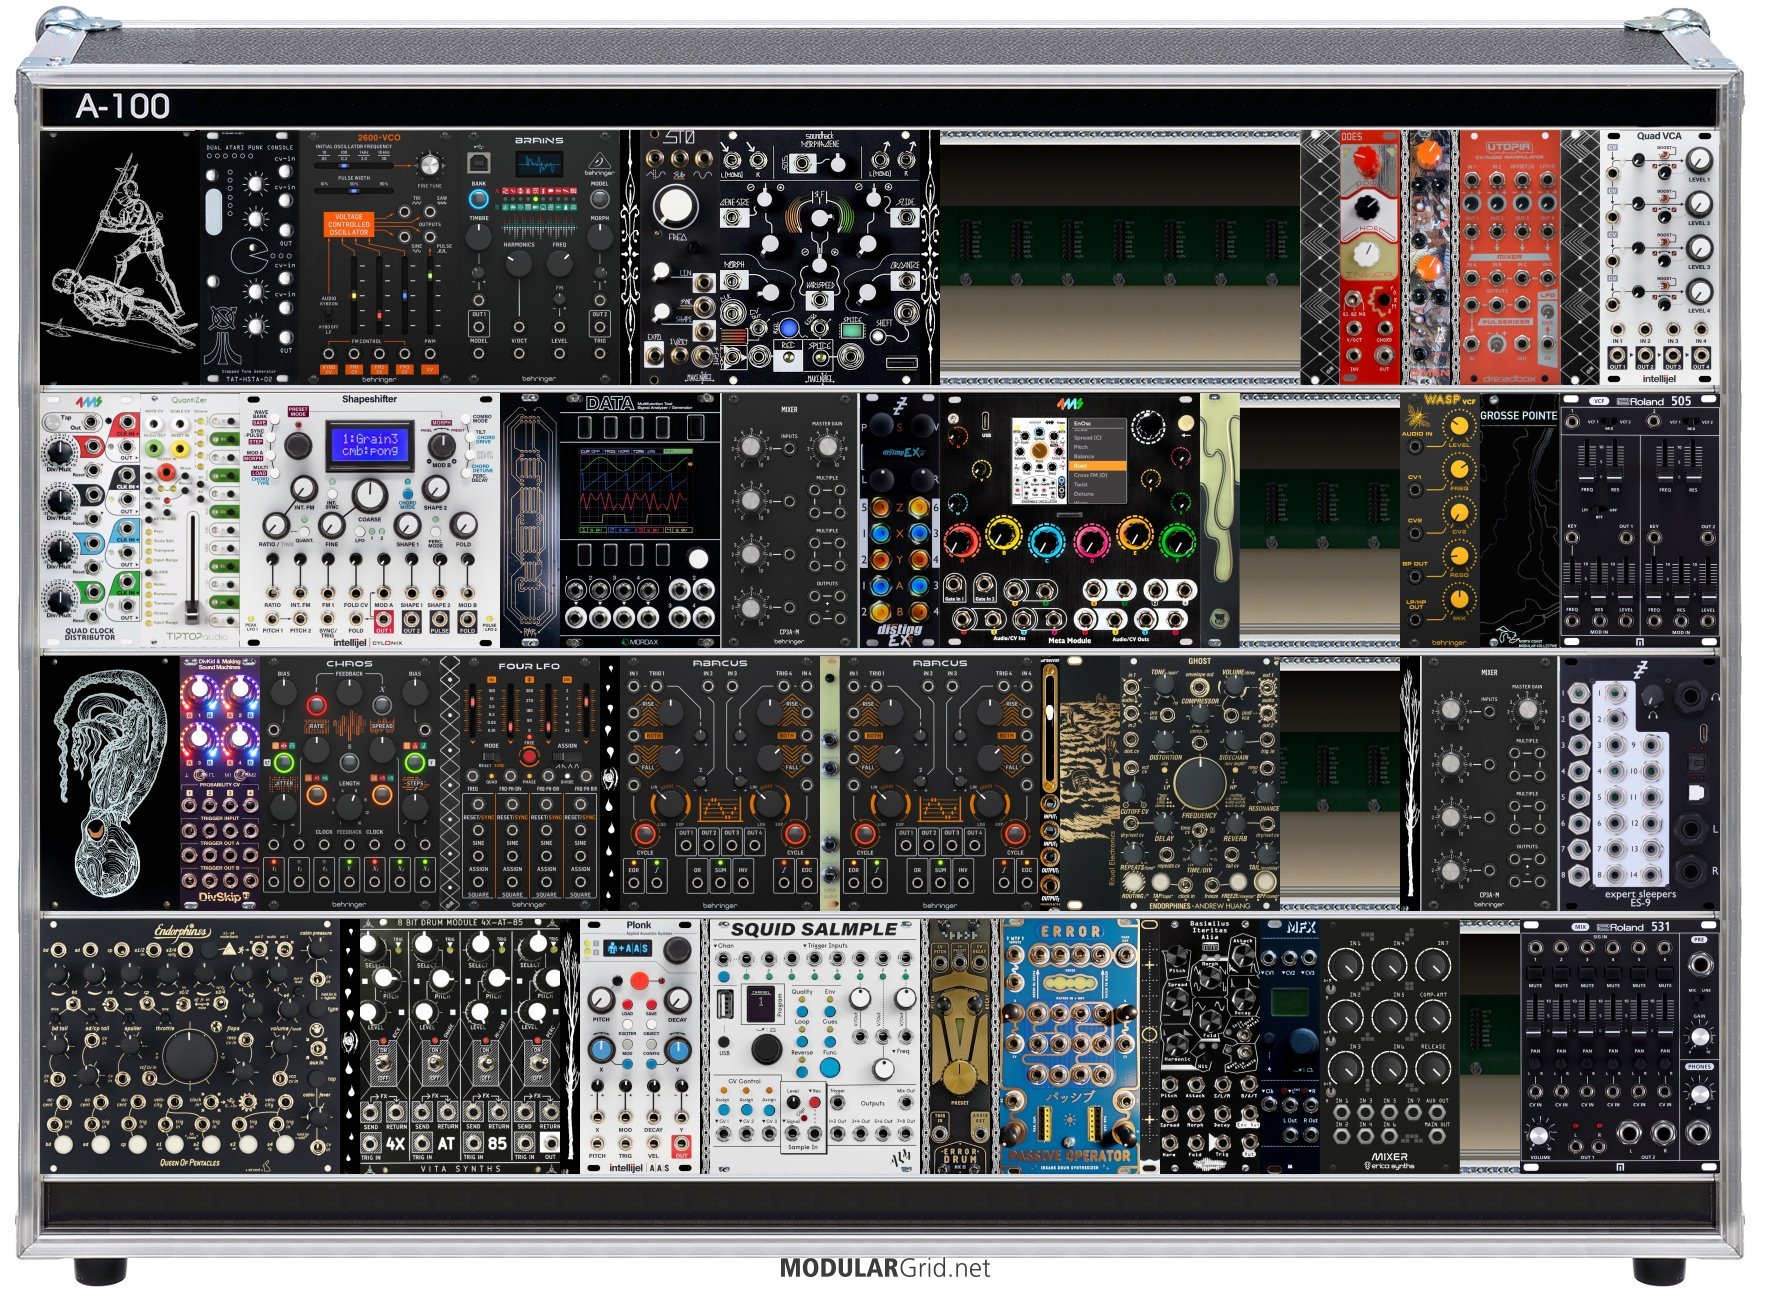Turn the Fine Tune knob on 2600-VCO
This screenshot has width=1771, height=1289.
(x=429, y=166)
